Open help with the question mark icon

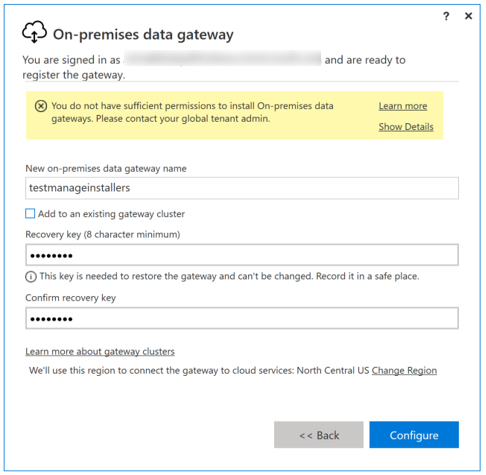pos(446,16)
